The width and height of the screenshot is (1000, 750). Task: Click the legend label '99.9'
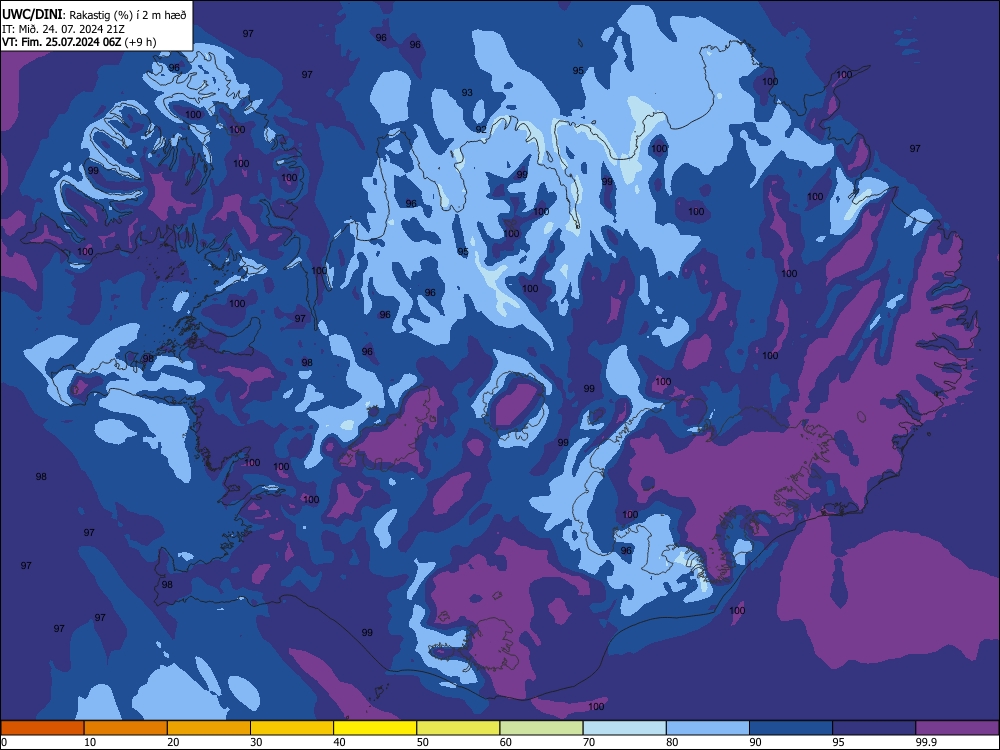pos(926,742)
